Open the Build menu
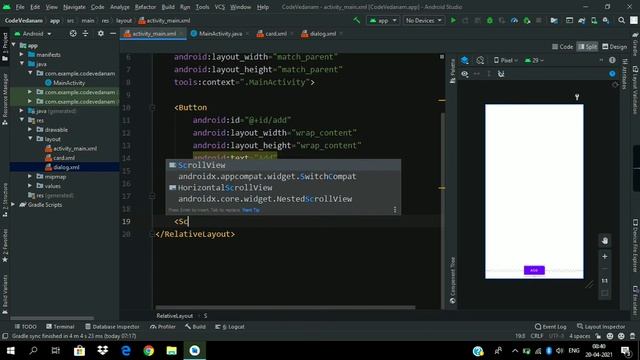The width and height of the screenshot is (640, 360). click(168, 7)
